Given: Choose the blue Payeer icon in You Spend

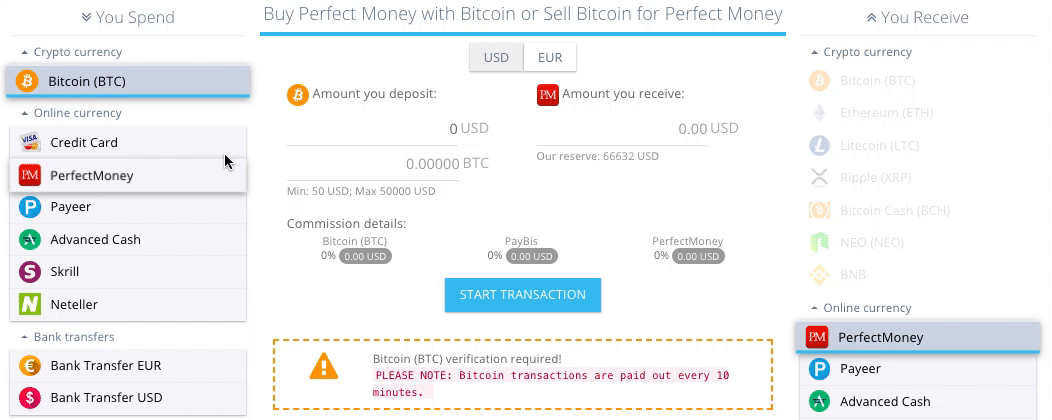Looking at the screenshot, I should [30, 207].
